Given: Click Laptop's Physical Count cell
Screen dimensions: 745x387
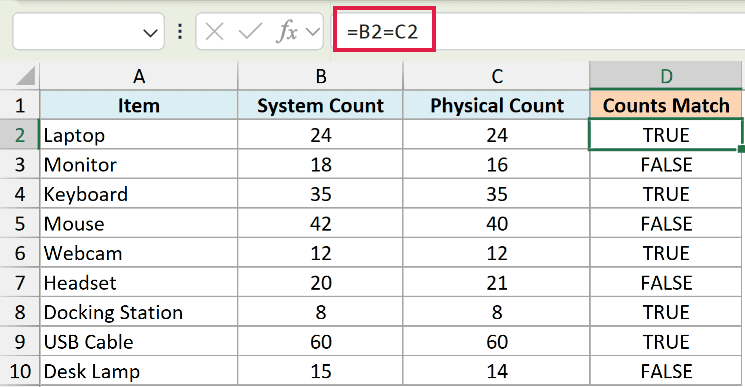Looking at the screenshot, I should [497, 135].
